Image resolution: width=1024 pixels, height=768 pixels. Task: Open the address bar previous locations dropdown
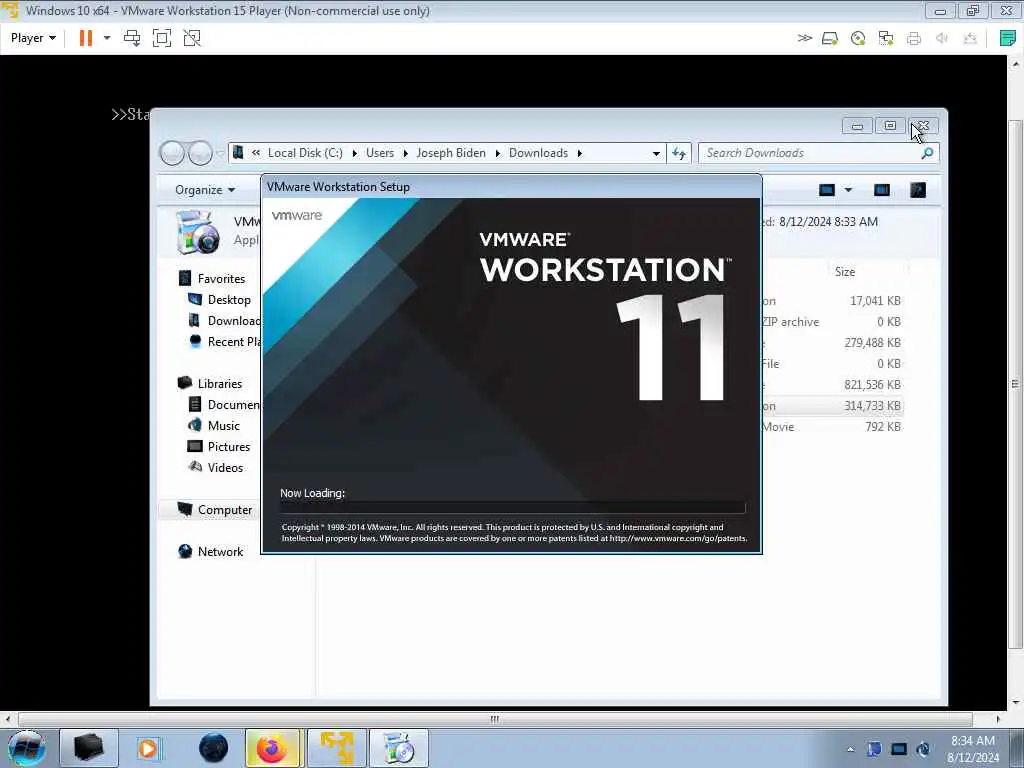(x=656, y=153)
